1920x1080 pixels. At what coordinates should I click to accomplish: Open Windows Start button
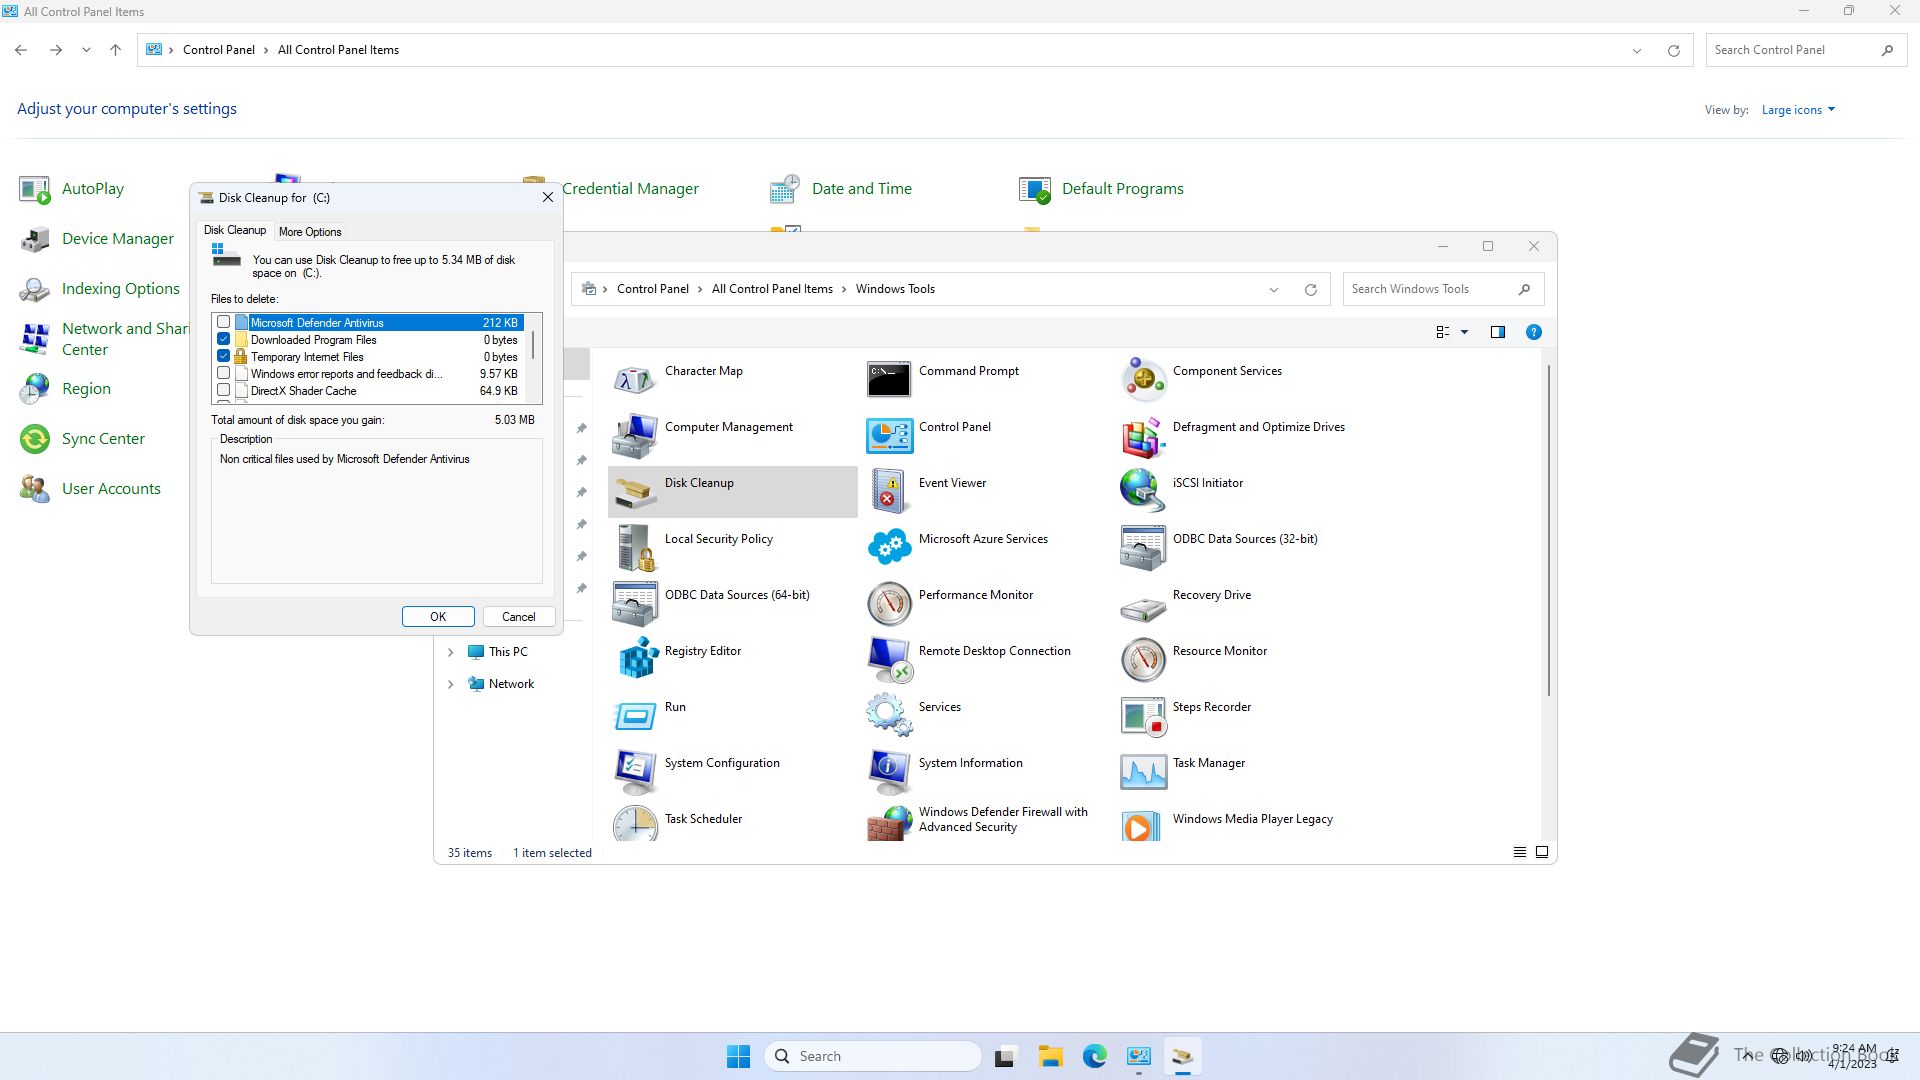click(x=738, y=1056)
